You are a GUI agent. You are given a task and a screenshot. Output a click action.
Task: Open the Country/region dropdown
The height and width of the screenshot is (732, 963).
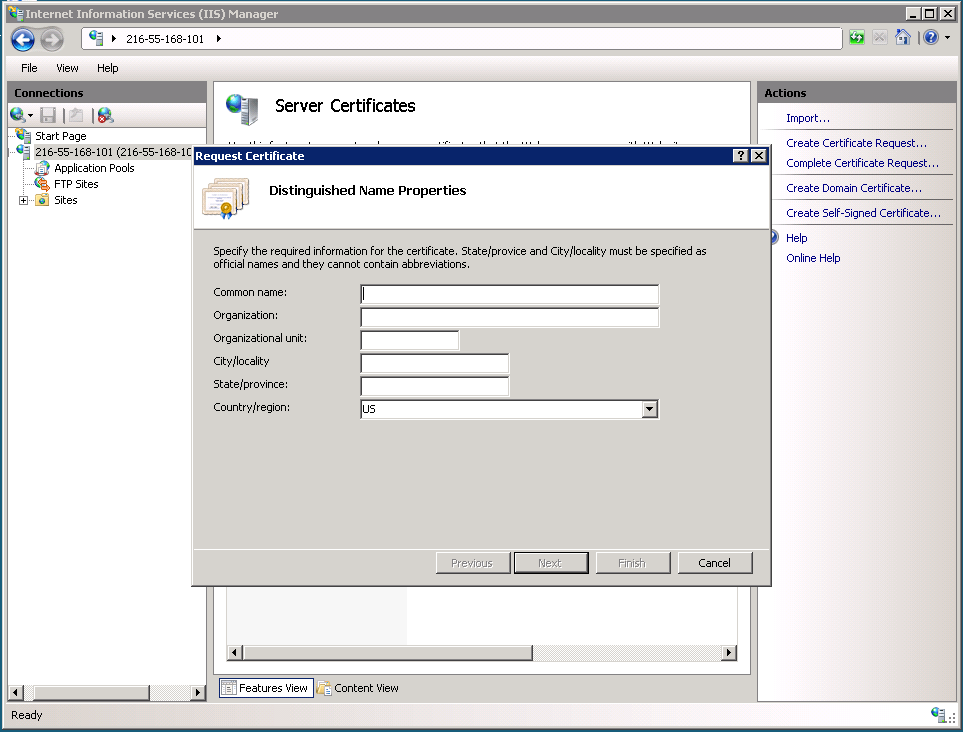[649, 409]
